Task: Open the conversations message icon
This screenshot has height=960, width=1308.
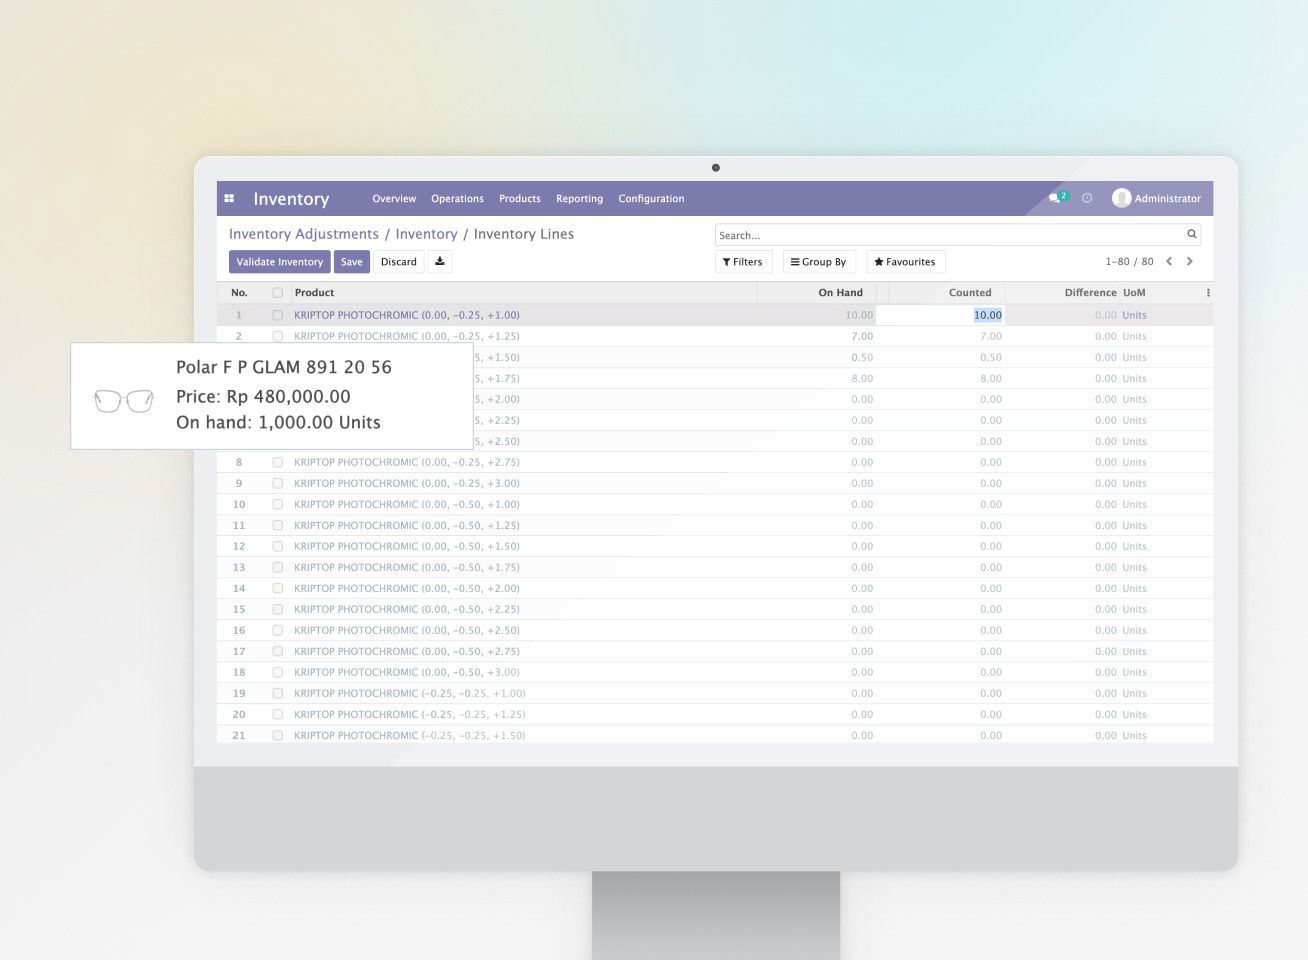Action: coord(1055,198)
